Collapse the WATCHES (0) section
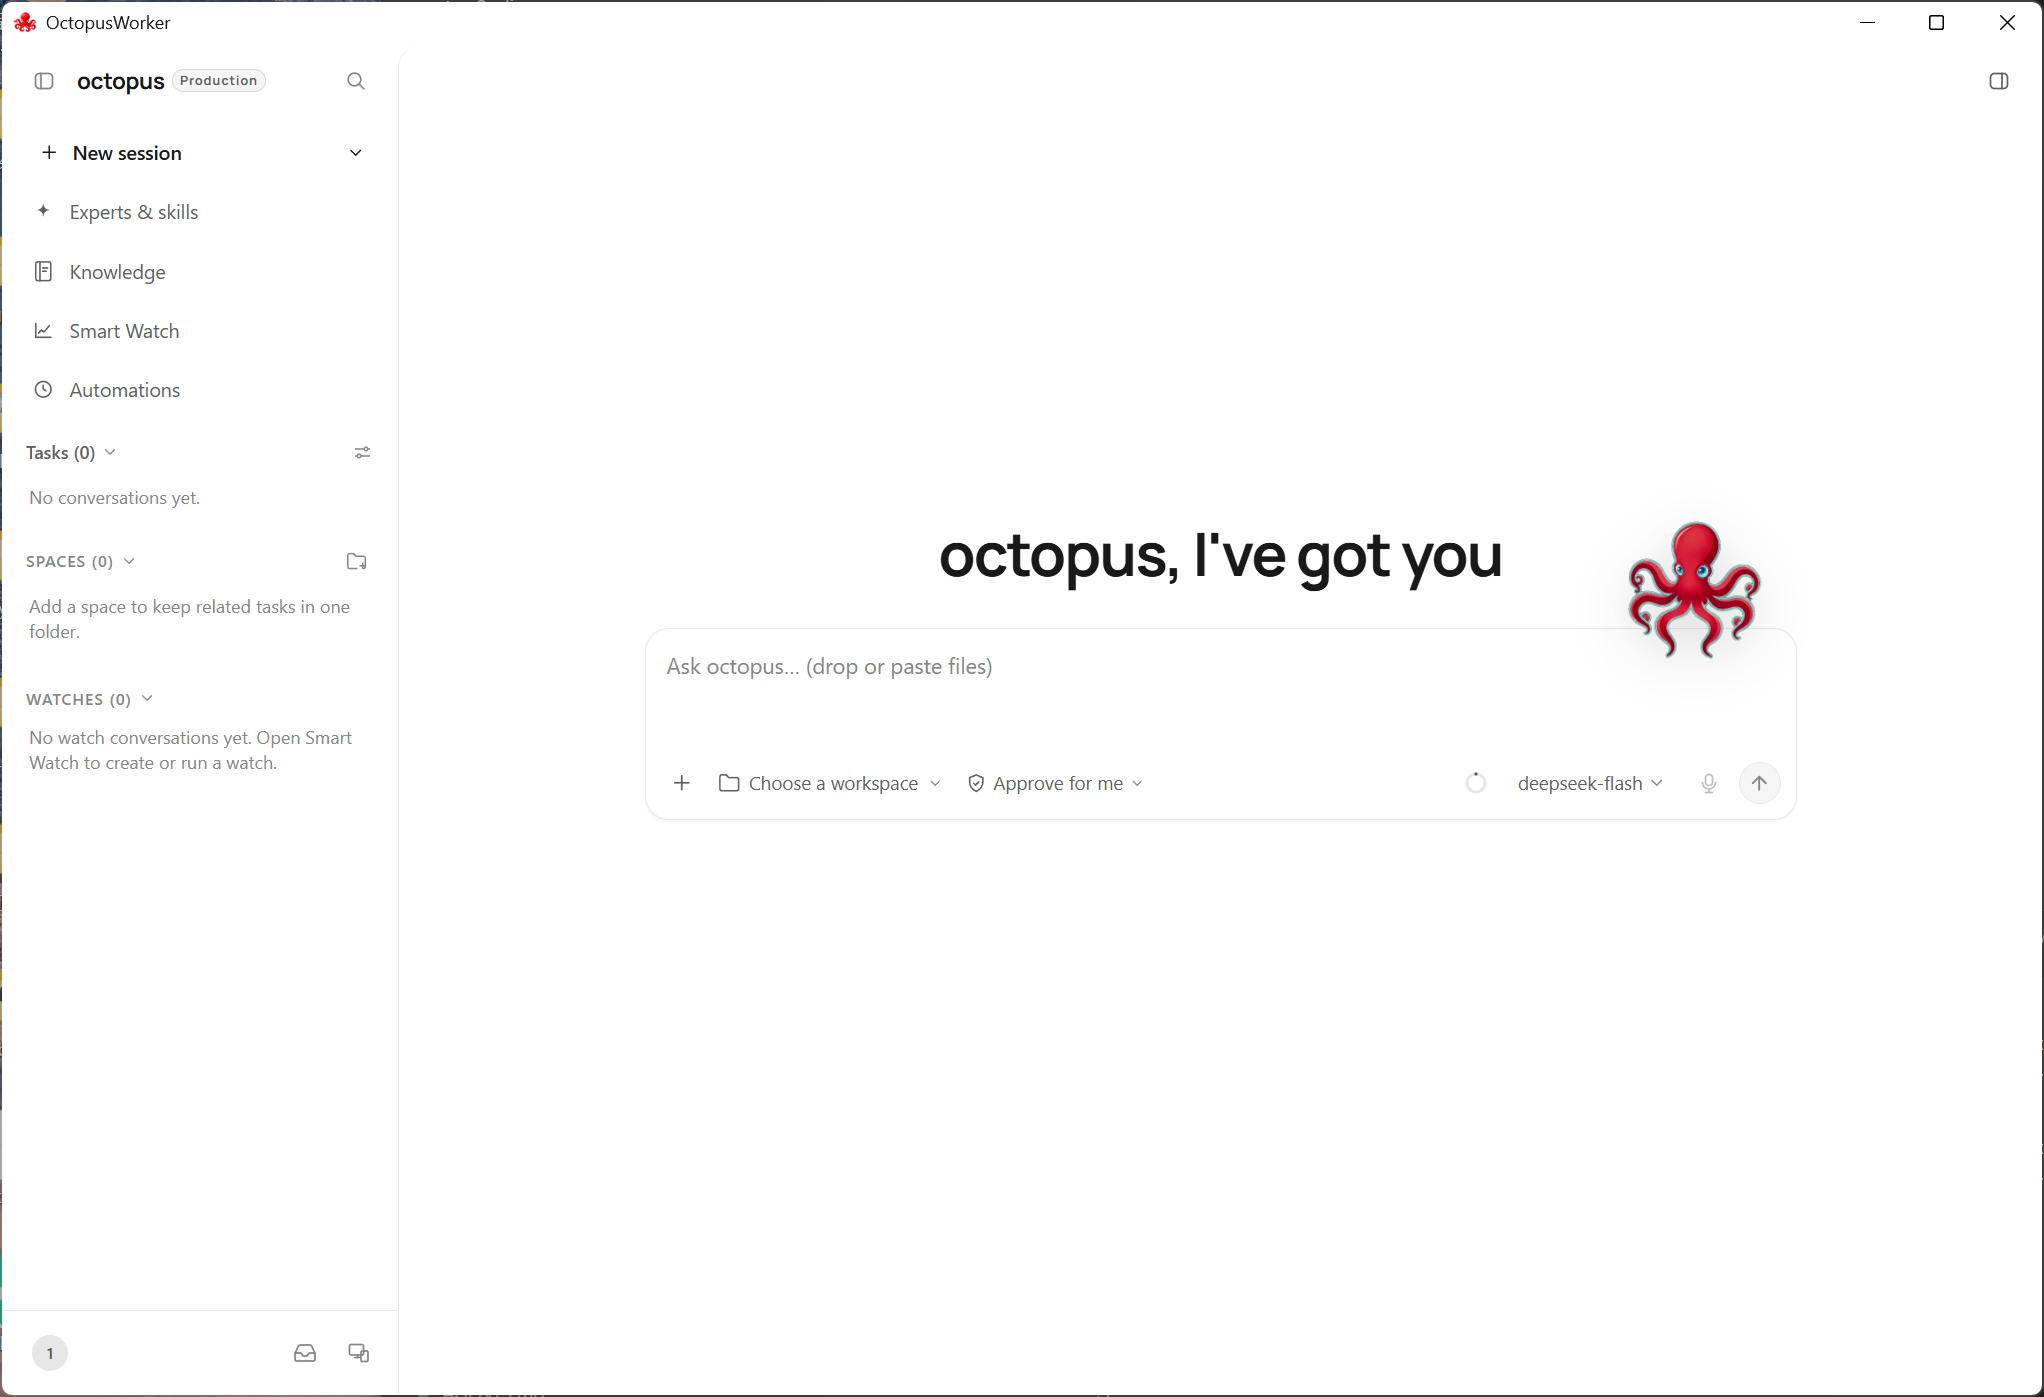 pyautogui.click(x=89, y=699)
